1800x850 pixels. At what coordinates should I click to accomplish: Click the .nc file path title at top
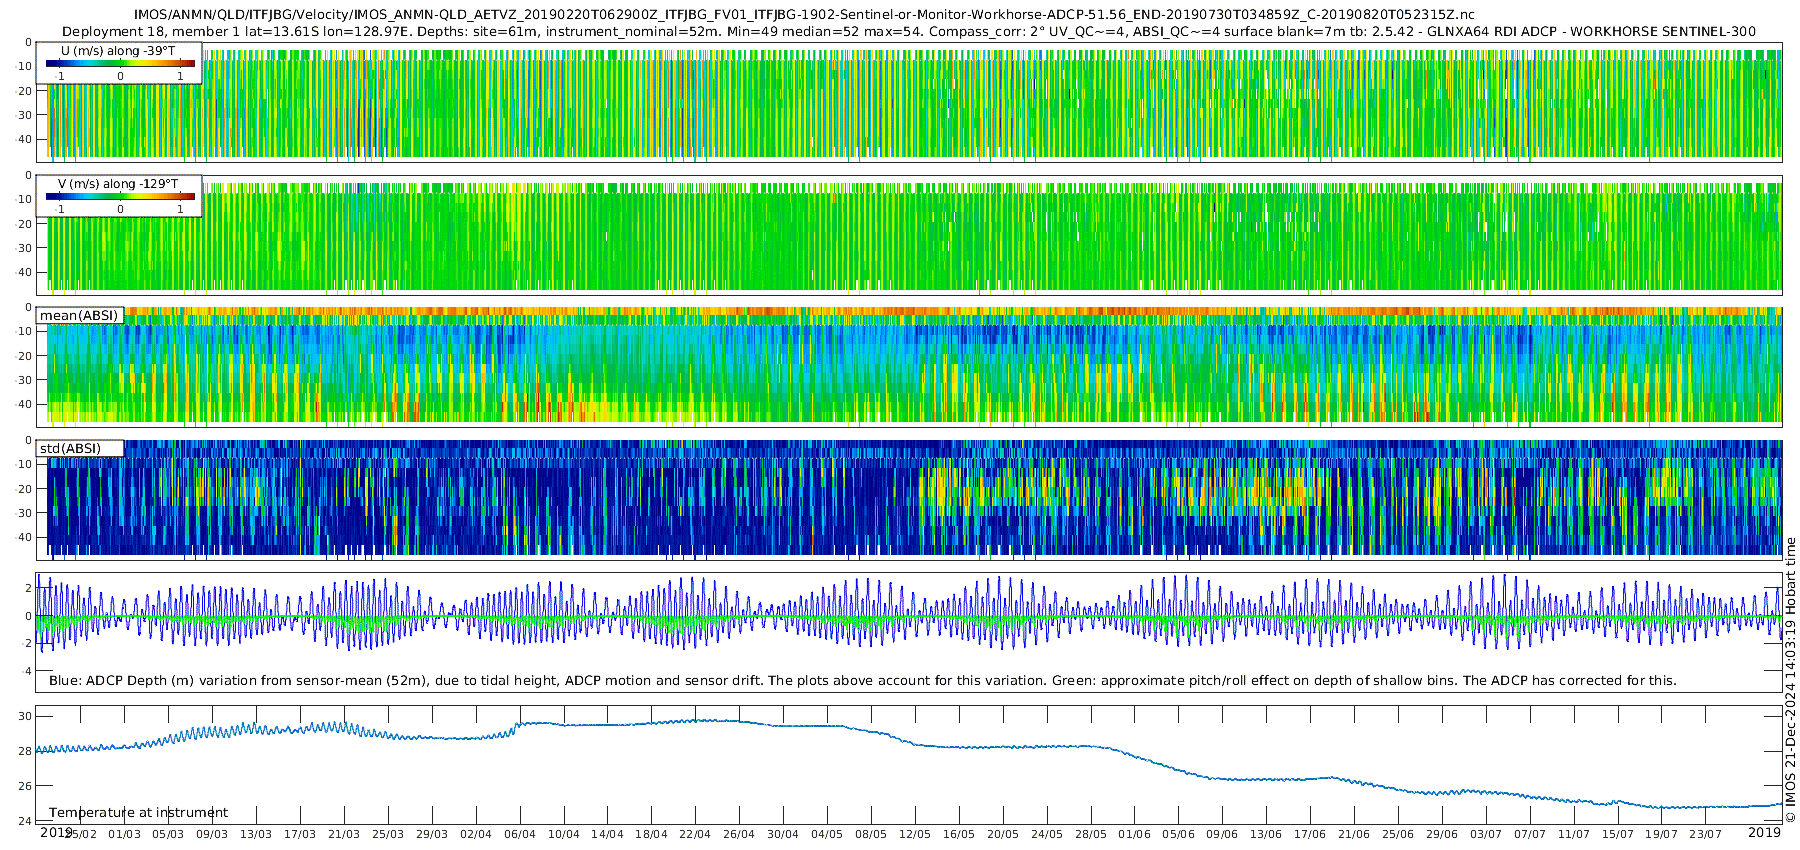pyautogui.click(x=803, y=15)
